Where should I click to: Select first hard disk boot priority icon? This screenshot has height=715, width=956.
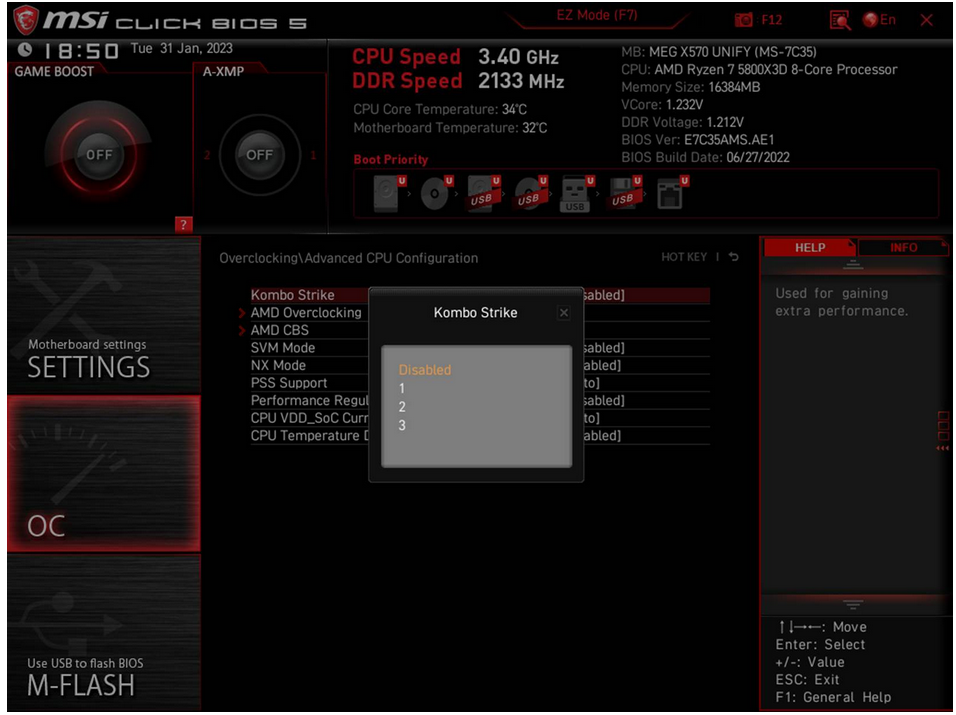389,193
